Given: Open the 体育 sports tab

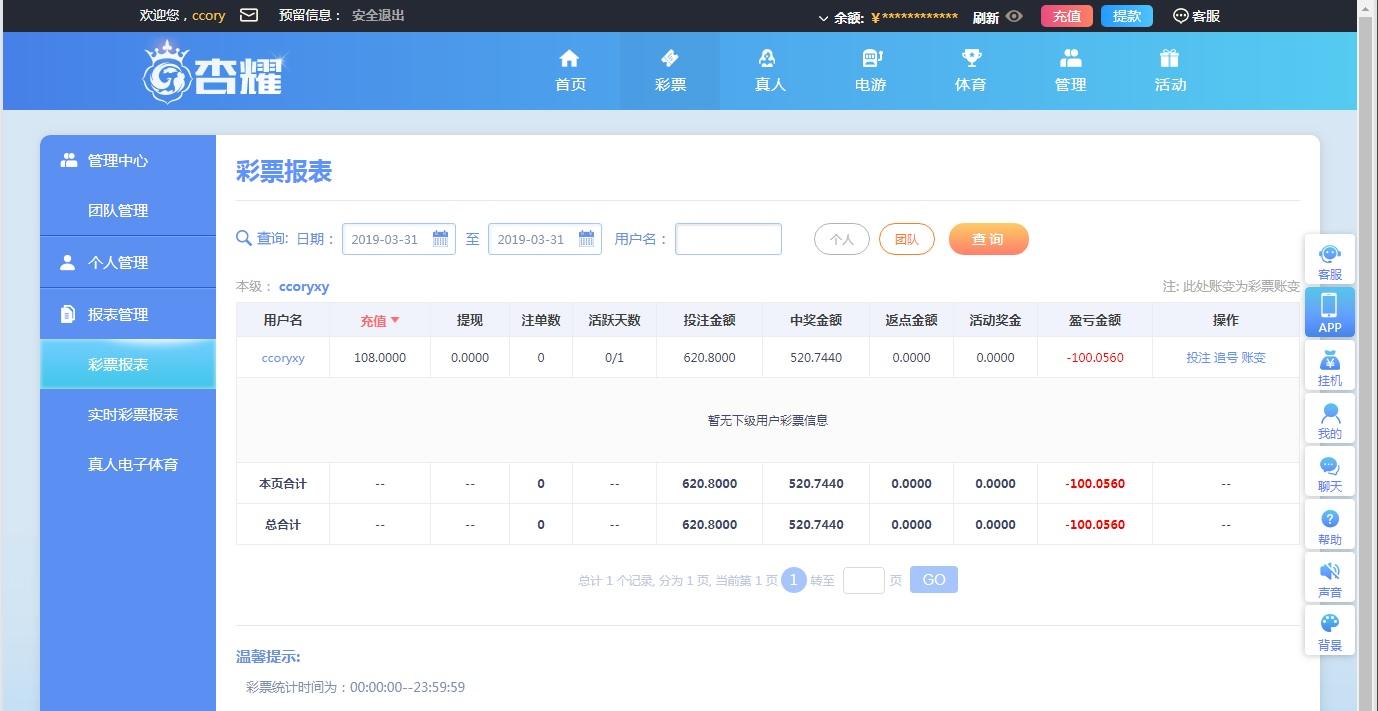Looking at the screenshot, I should click(970, 71).
